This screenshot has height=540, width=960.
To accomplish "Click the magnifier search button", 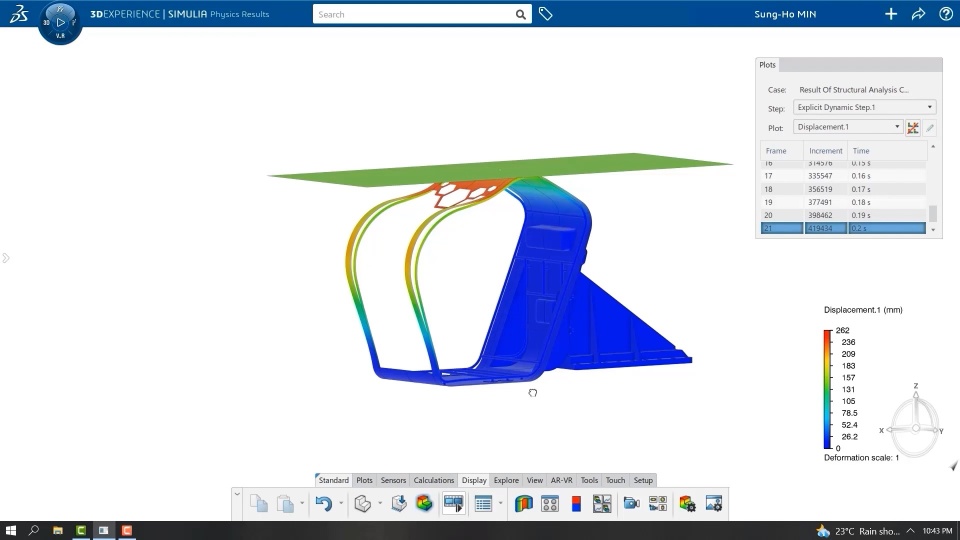I will tap(520, 14).
